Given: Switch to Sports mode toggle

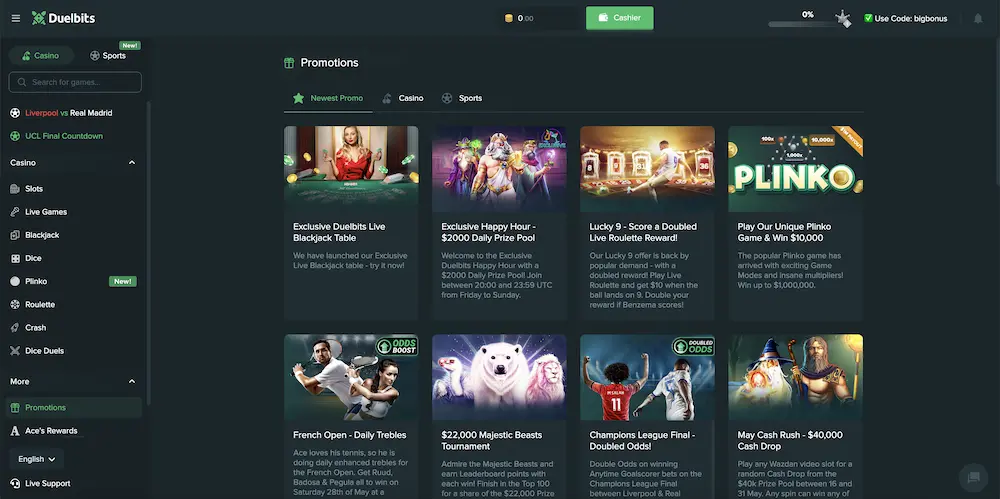Looking at the screenshot, I should tap(108, 56).
